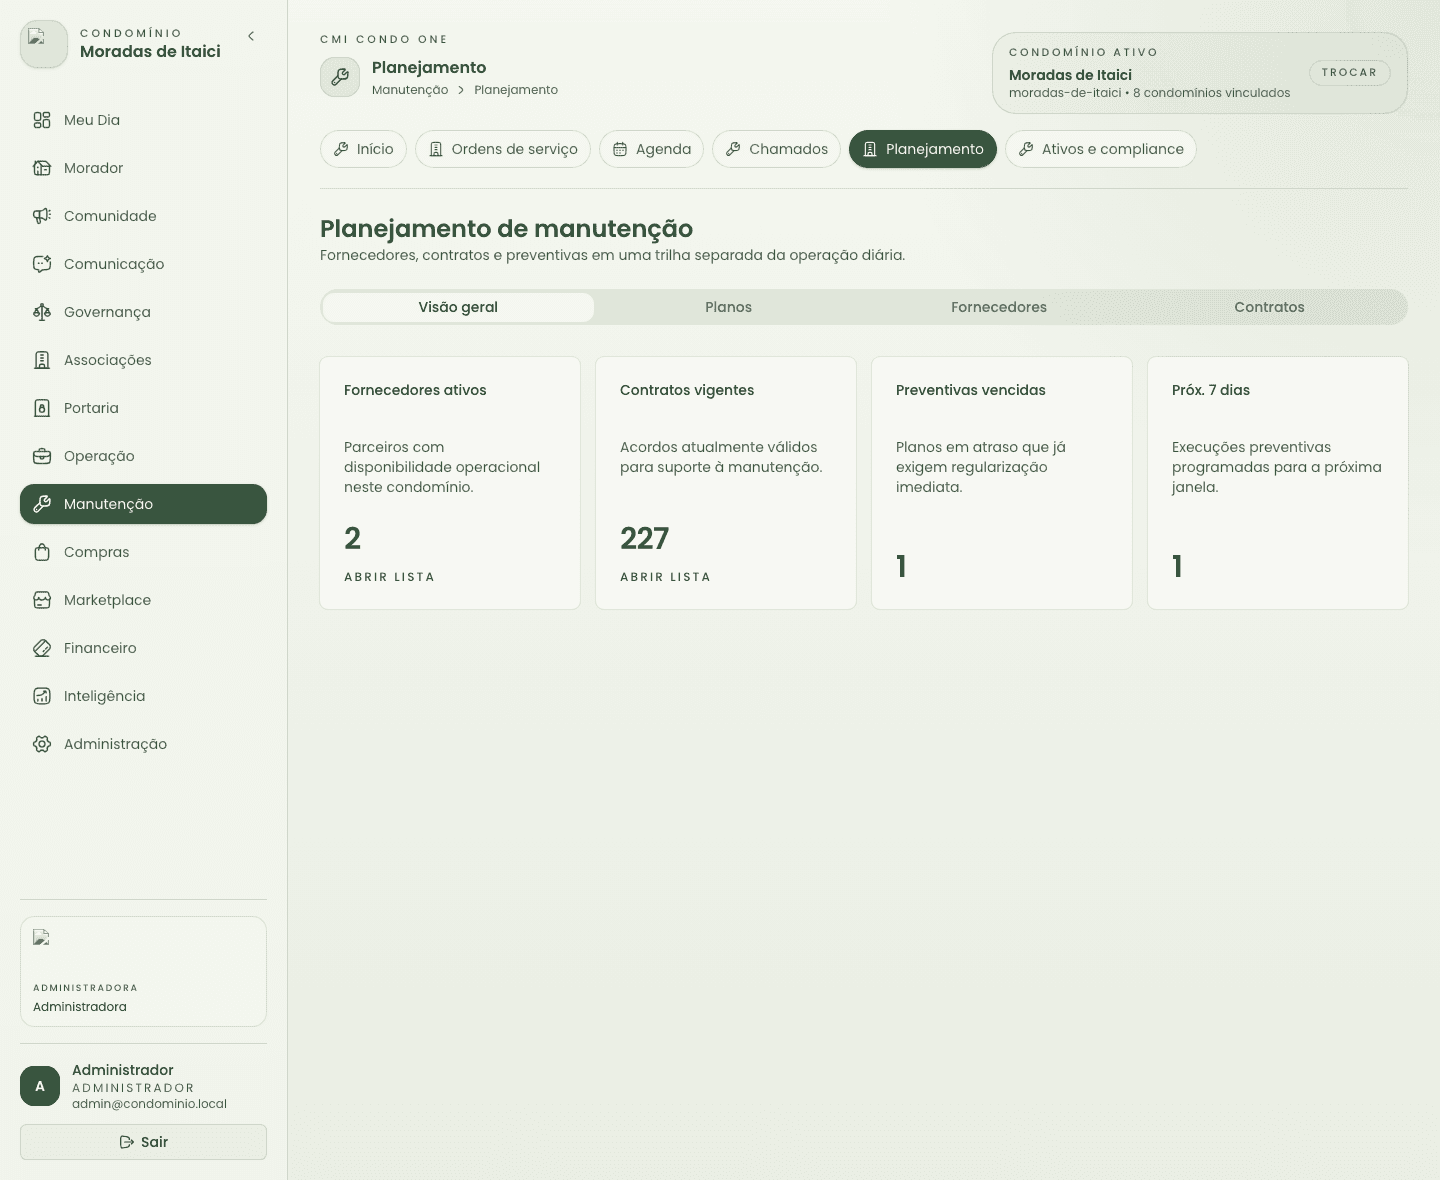The width and height of the screenshot is (1440, 1180).
Task: Click the Operação briefcase icon
Action: (42, 456)
